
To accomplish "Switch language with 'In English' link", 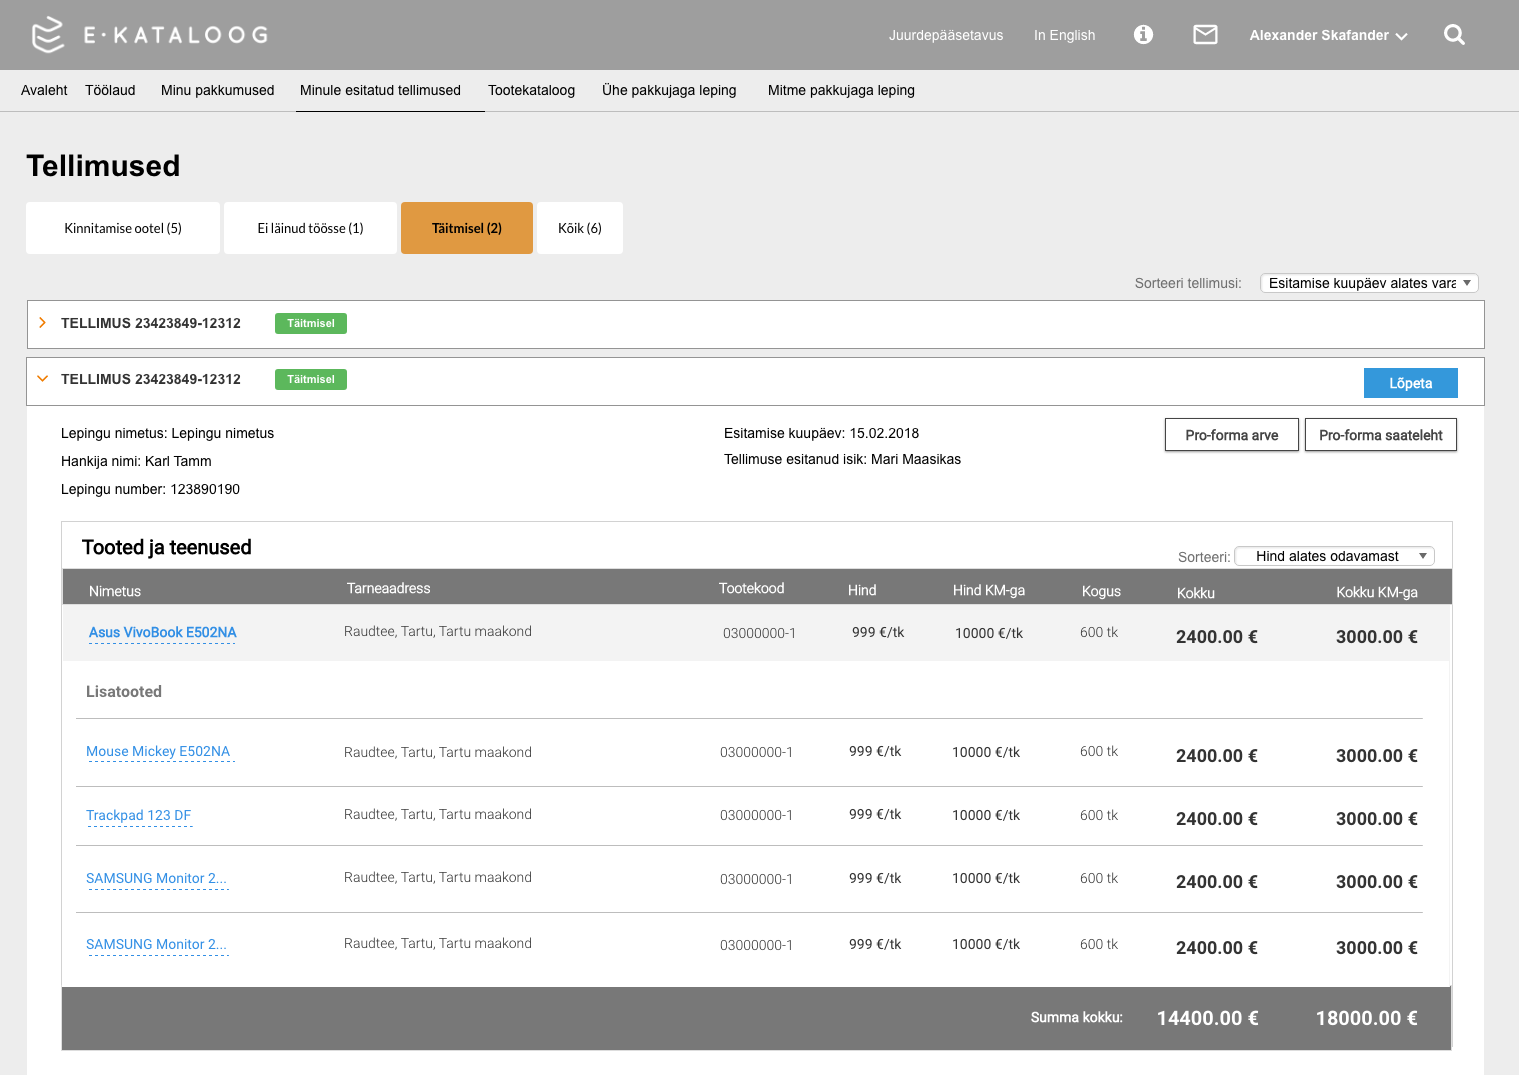I will (1064, 35).
